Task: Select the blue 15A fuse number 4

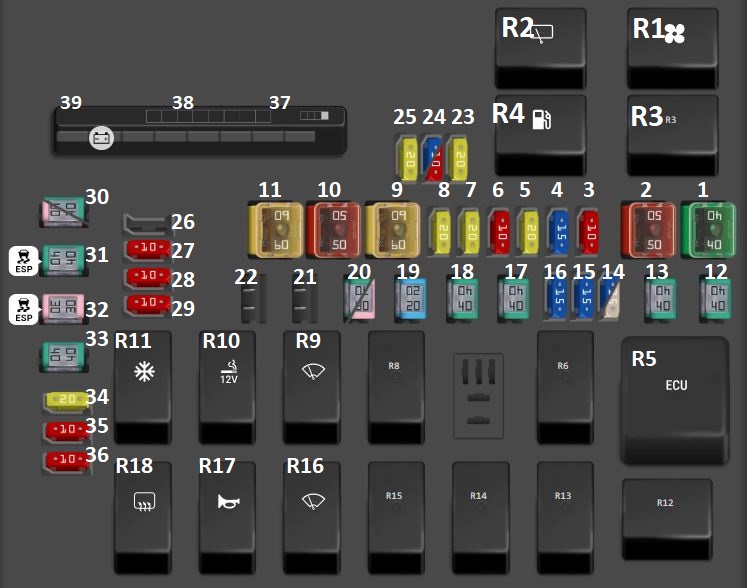Action: [x=558, y=232]
